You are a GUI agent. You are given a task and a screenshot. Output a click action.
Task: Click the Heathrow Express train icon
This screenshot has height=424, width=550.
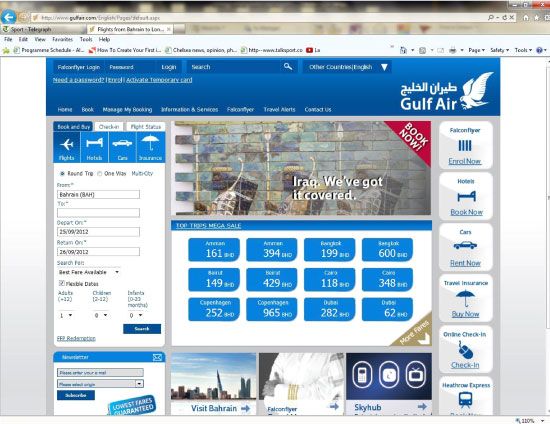(x=465, y=400)
